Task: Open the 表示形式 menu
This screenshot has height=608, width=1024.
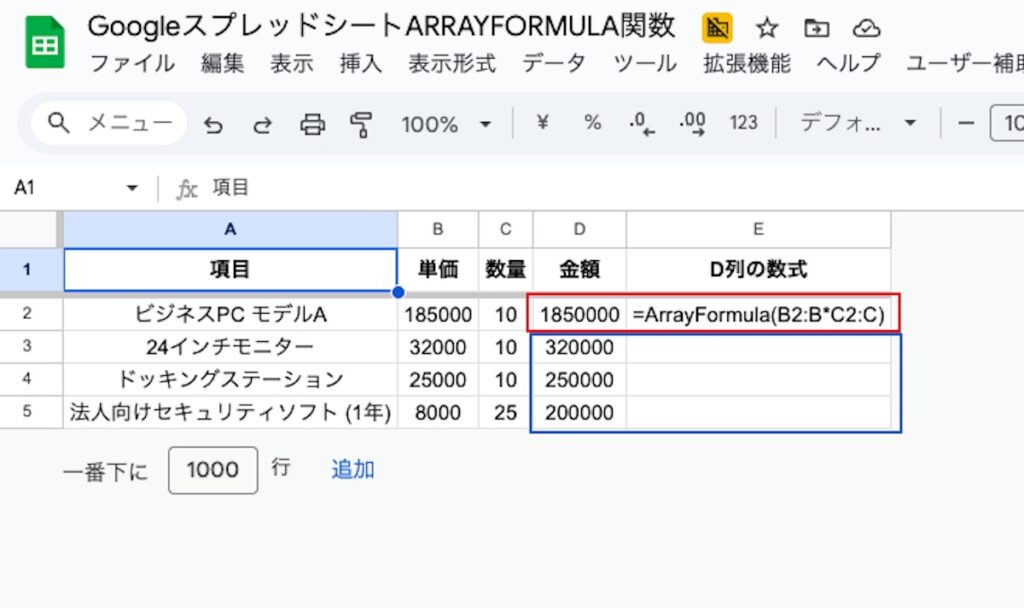Action: (x=452, y=63)
